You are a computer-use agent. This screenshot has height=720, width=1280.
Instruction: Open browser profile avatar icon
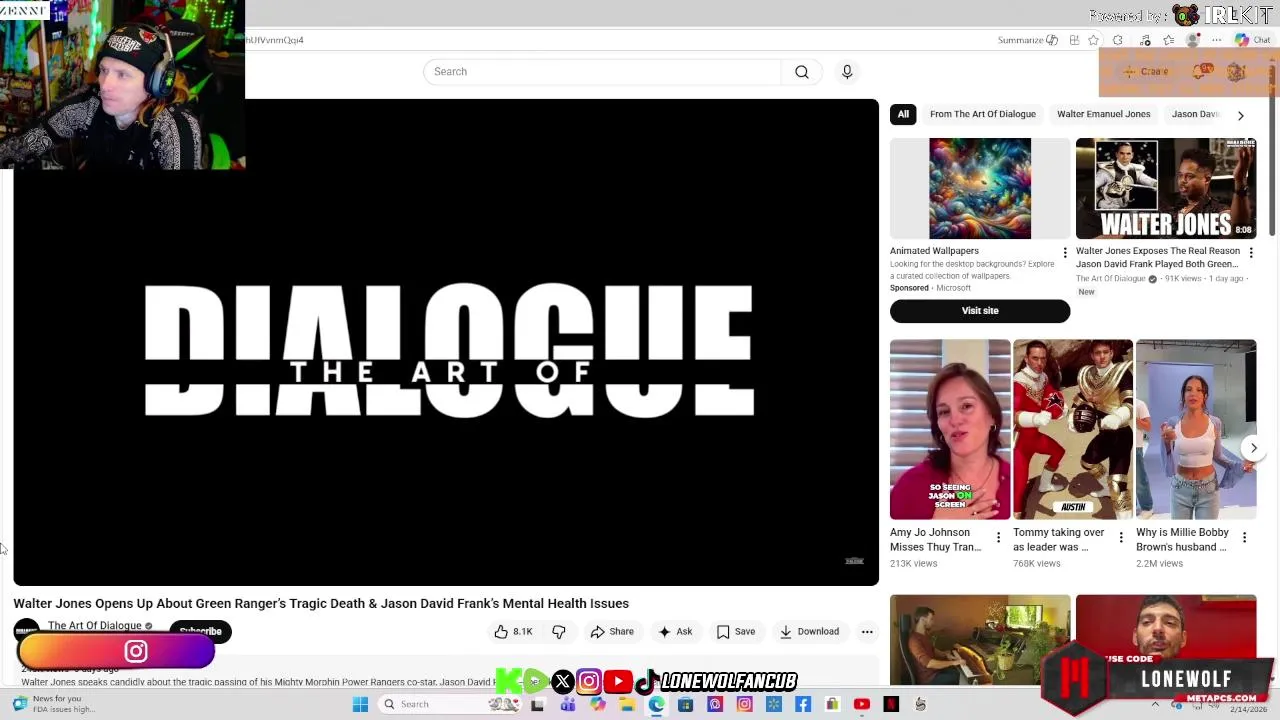click(1192, 40)
